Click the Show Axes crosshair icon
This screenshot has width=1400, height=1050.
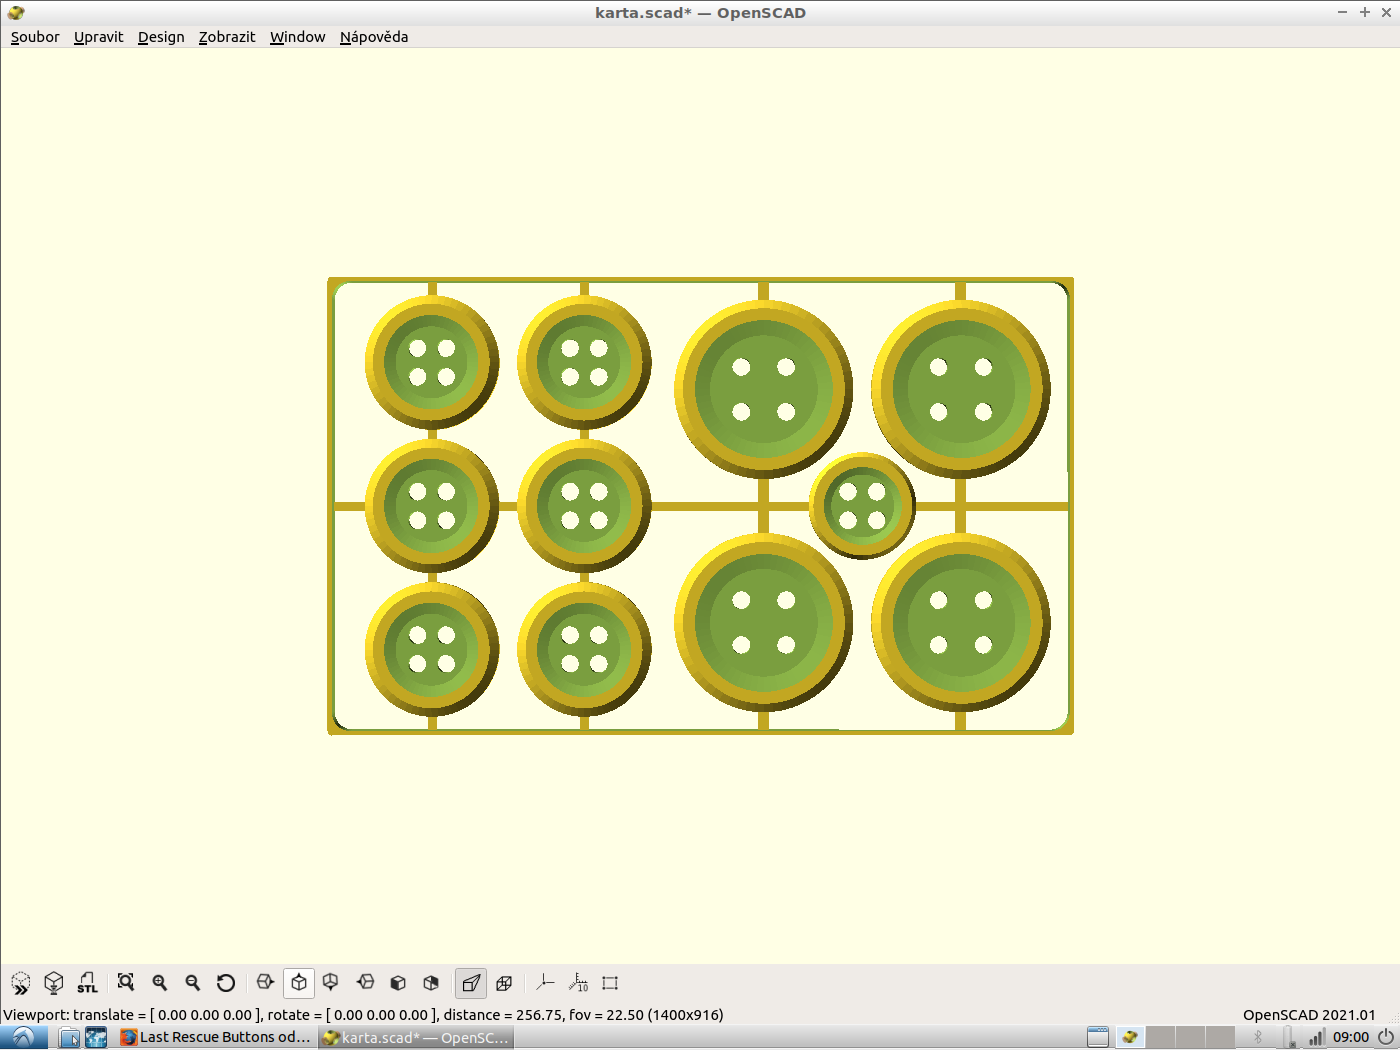point(545,983)
